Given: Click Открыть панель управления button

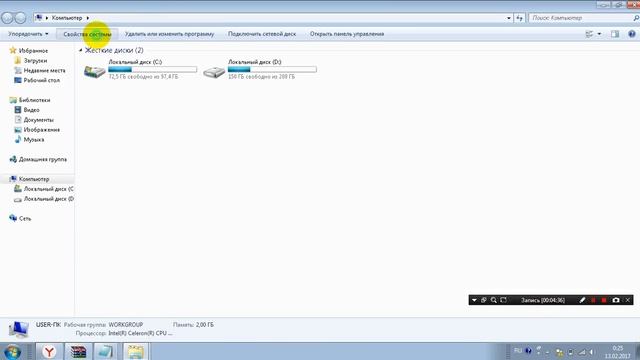Looking at the screenshot, I should (x=347, y=34).
